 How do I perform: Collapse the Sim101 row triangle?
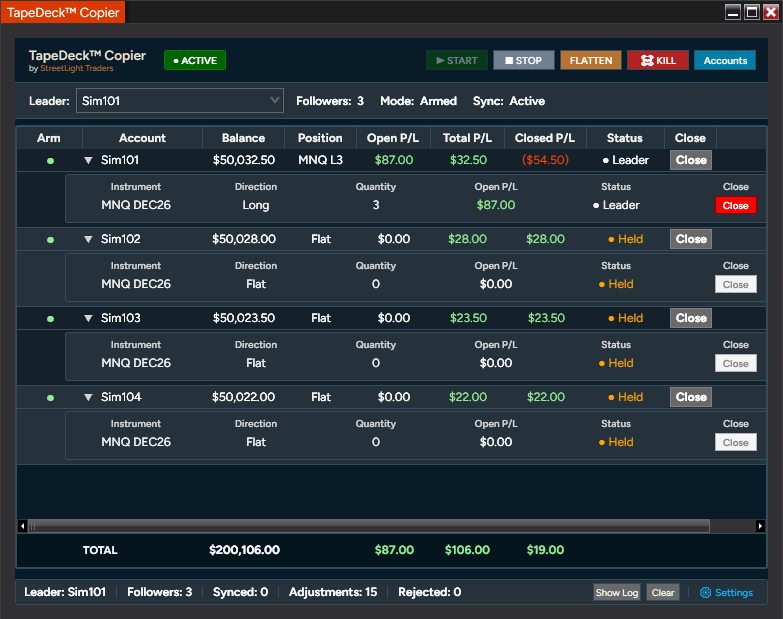[x=88, y=160]
